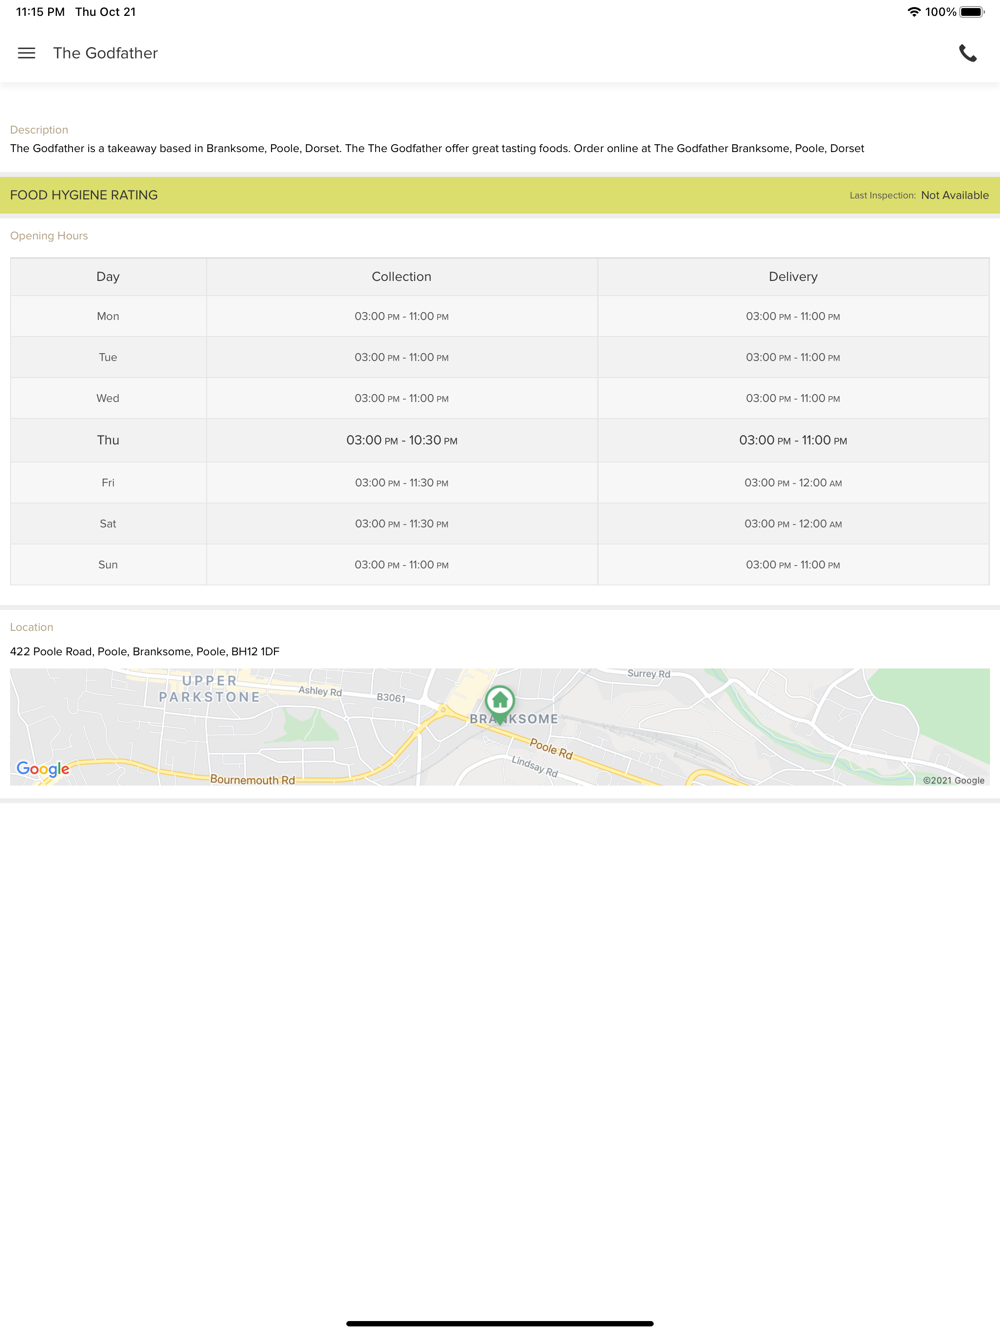Select the Opening Hours heading

(49, 236)
